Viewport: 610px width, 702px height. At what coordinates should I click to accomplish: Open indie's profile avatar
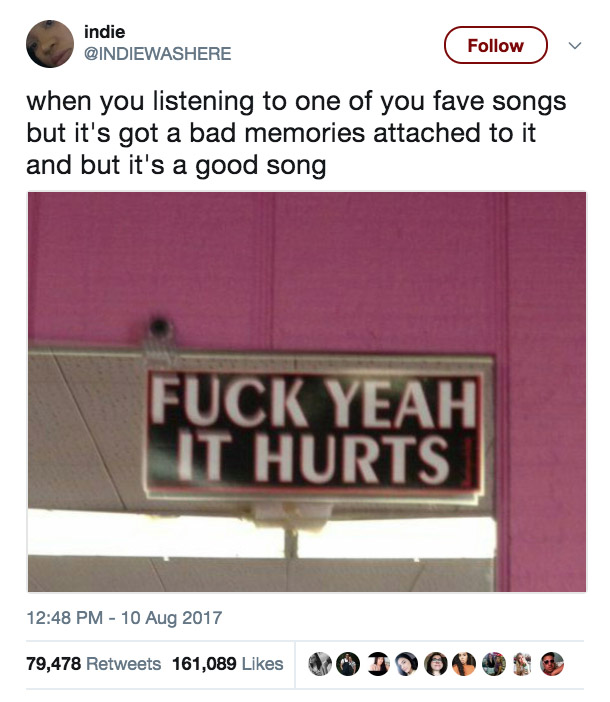[x=50, y=44]
